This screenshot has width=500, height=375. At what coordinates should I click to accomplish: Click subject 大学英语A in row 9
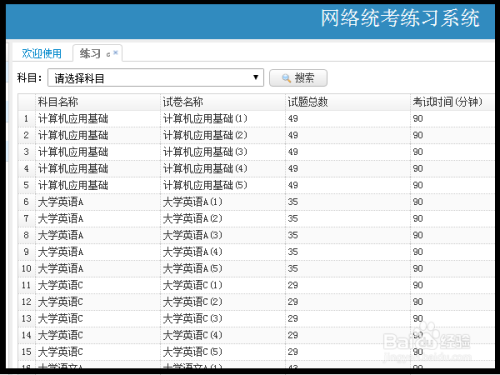[x=61, y=252]
